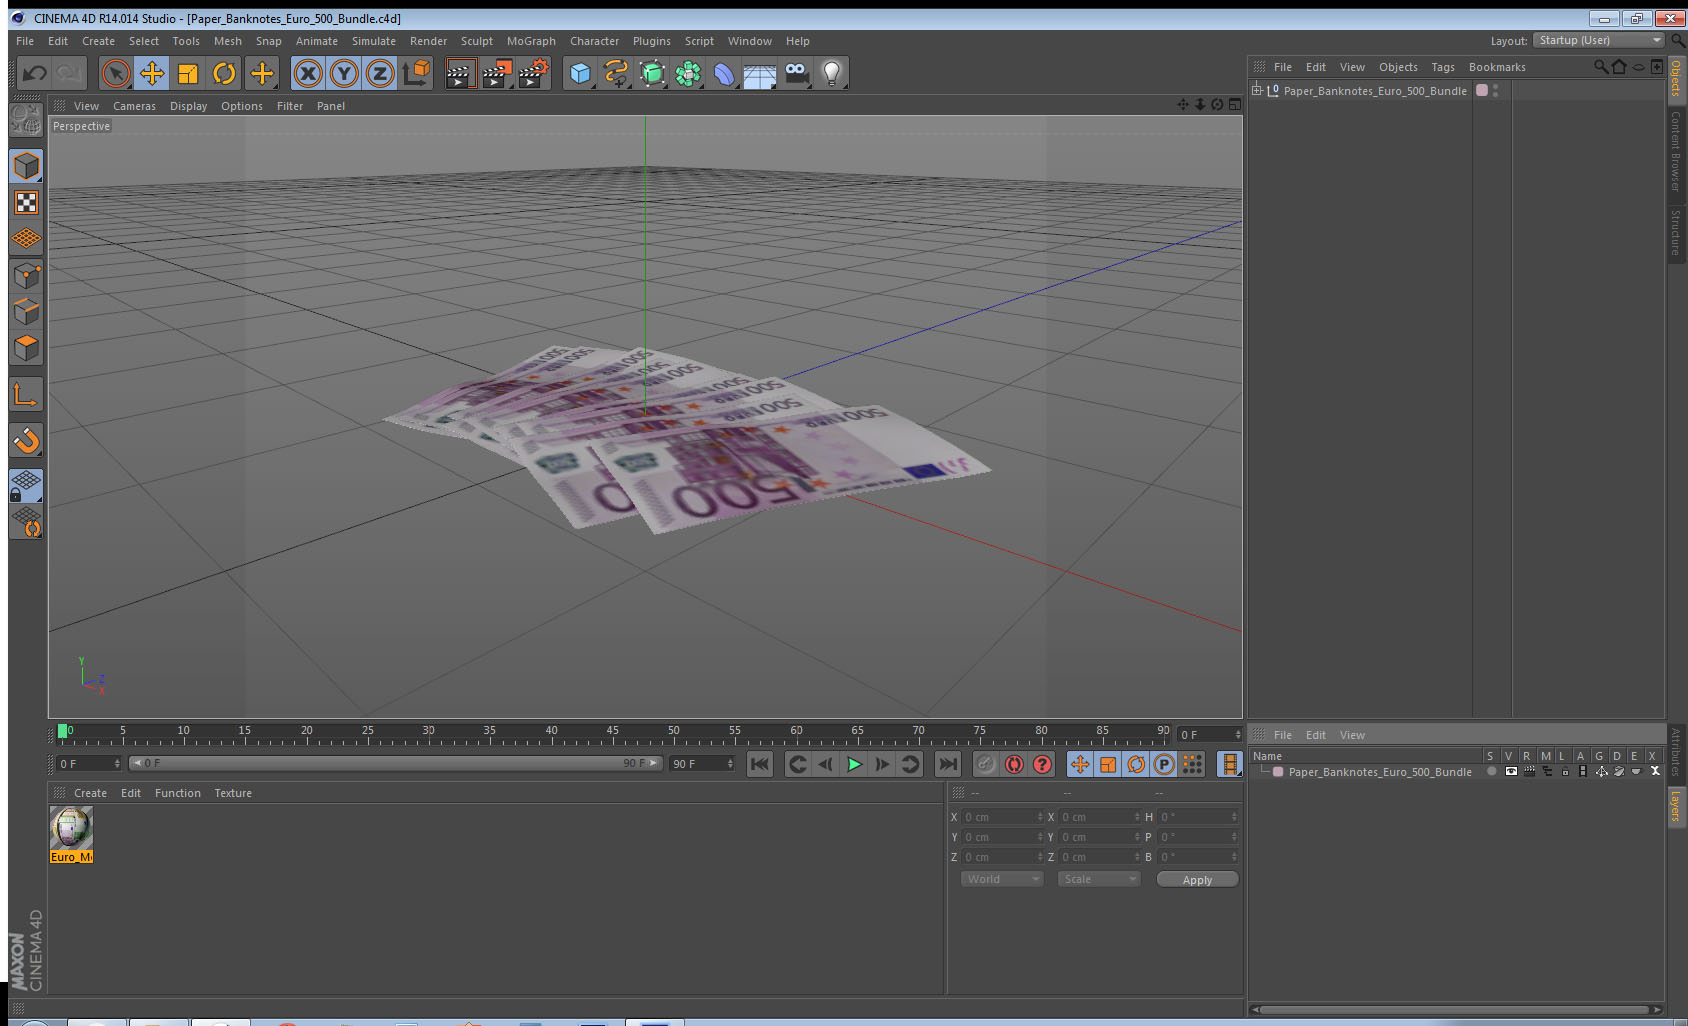This screenshot has height=1026, width=1688.
Task: Switch to Texture mode checker icon
Action: [26, 203]
